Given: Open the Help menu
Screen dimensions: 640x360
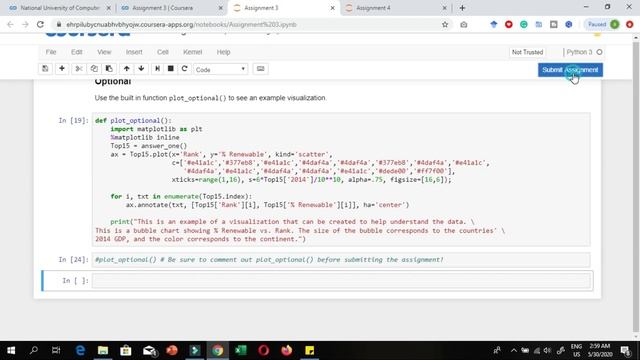Looking at the screenshot, I should tap(223, 52).
